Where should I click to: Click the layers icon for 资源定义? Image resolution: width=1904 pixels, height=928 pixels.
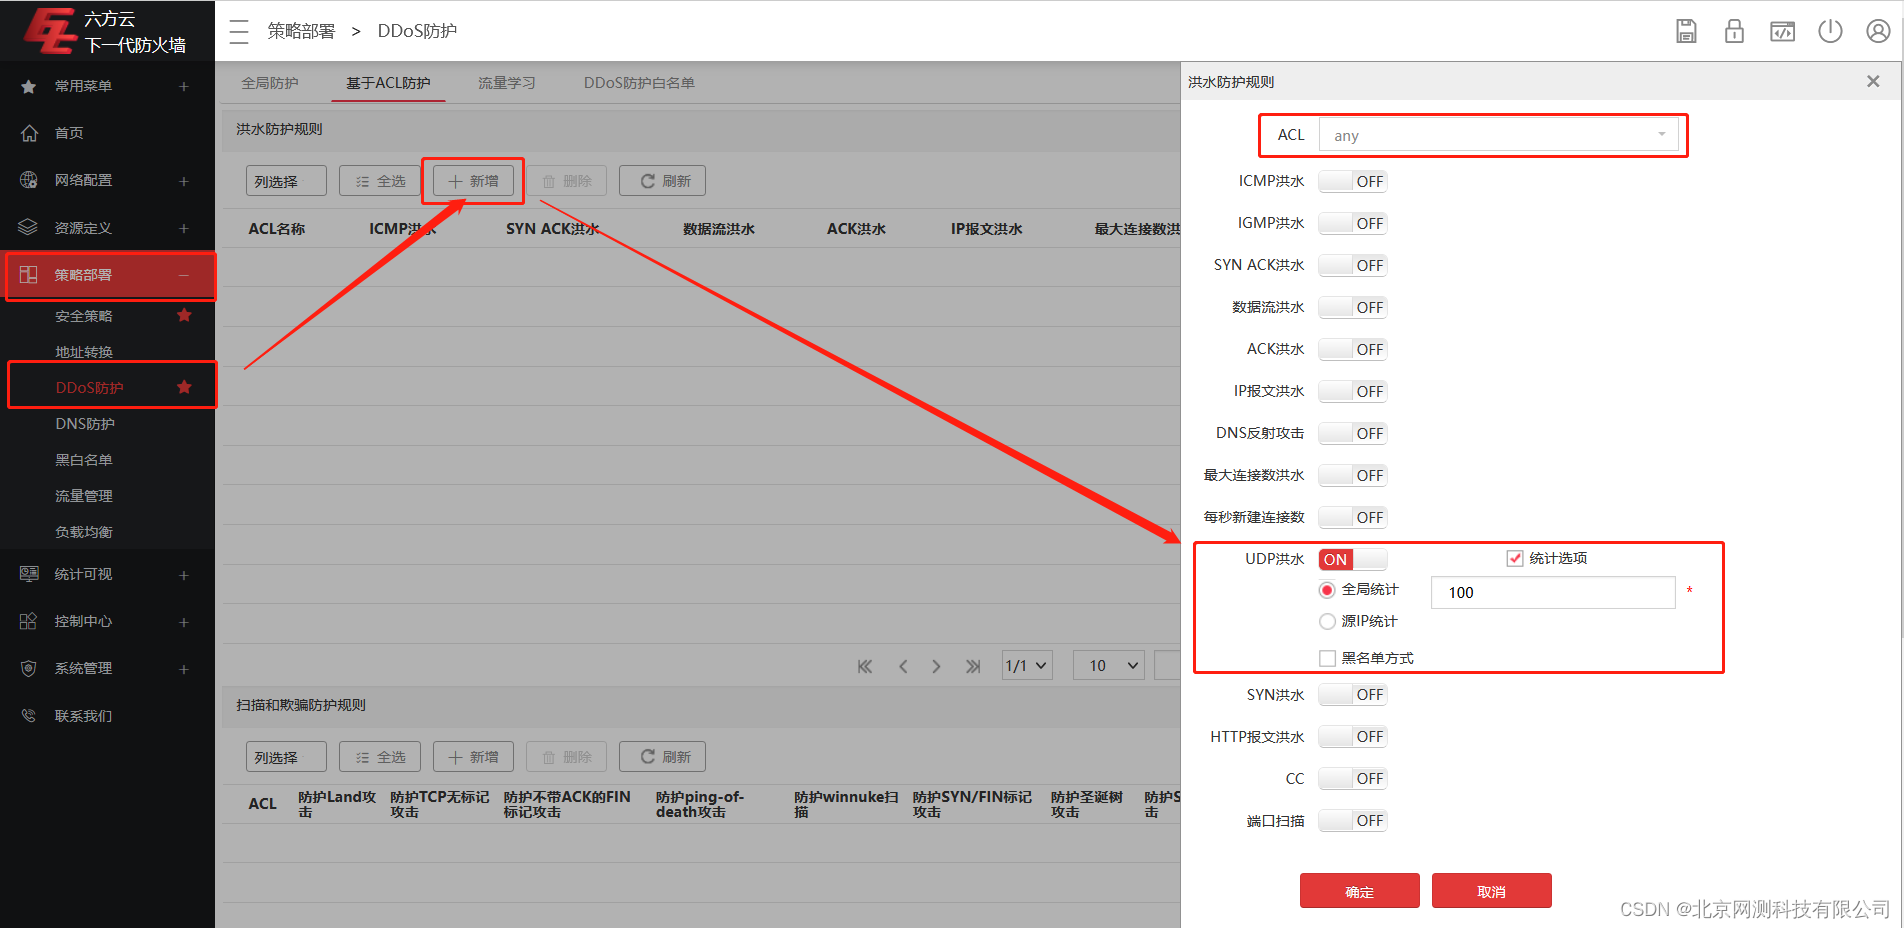click(x=29, y=227)
